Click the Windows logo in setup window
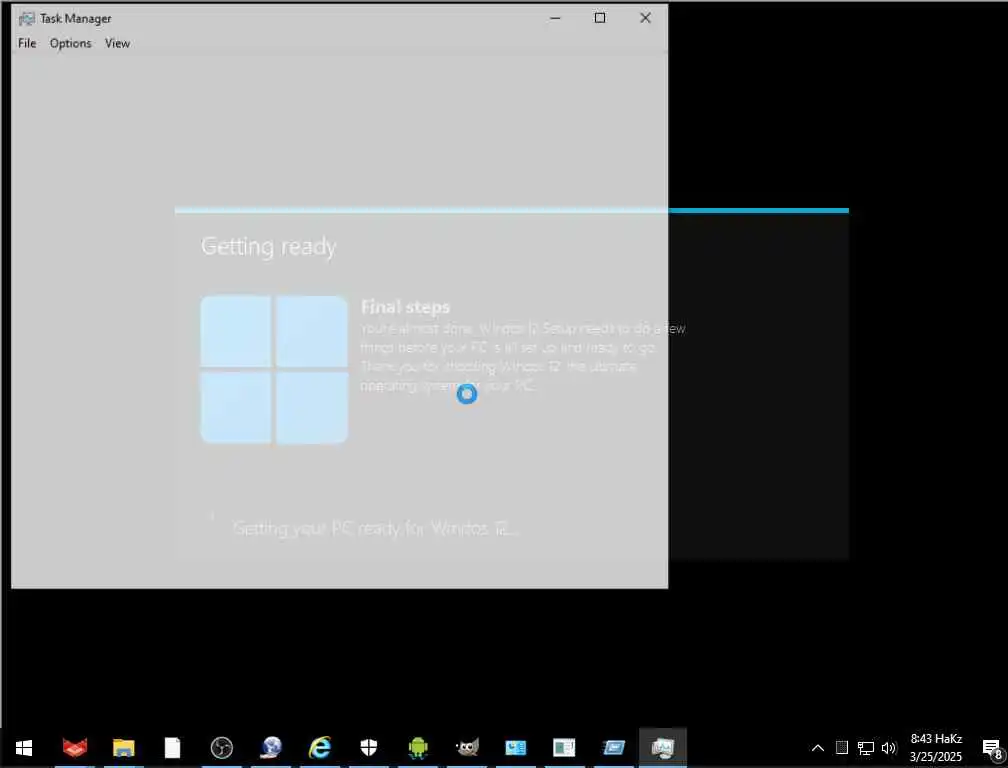This screenshot has height=768, width=1008. pyautogui.click(x=274, y=370)
